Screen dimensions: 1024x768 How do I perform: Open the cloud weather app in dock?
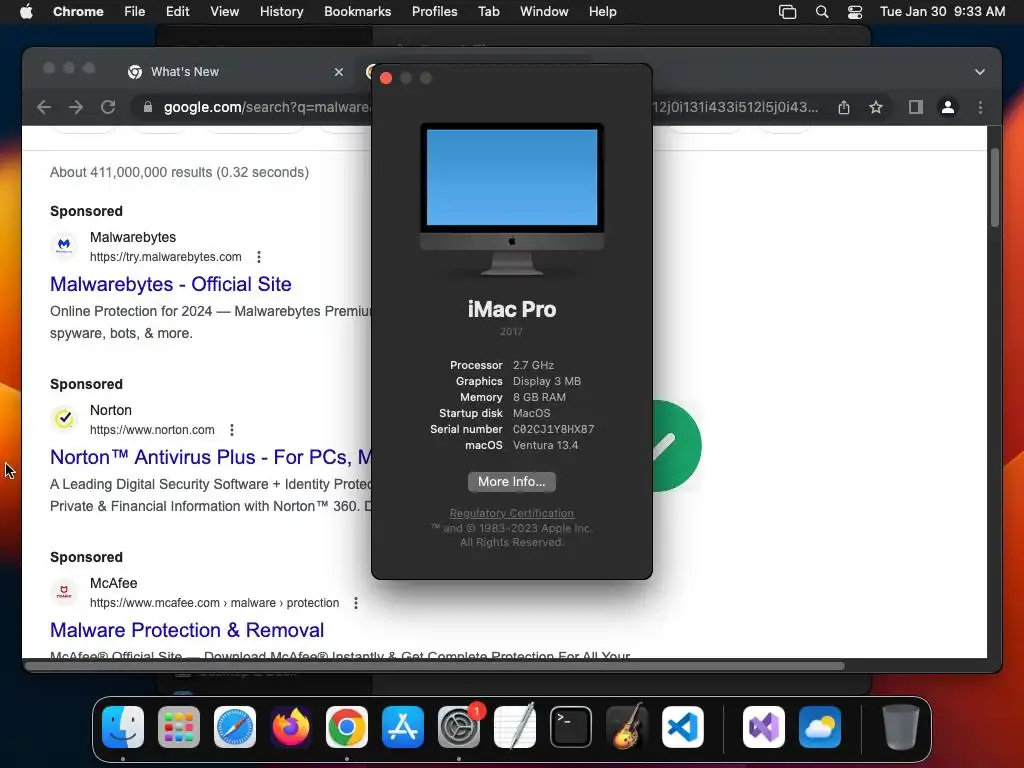click(820, 727)
